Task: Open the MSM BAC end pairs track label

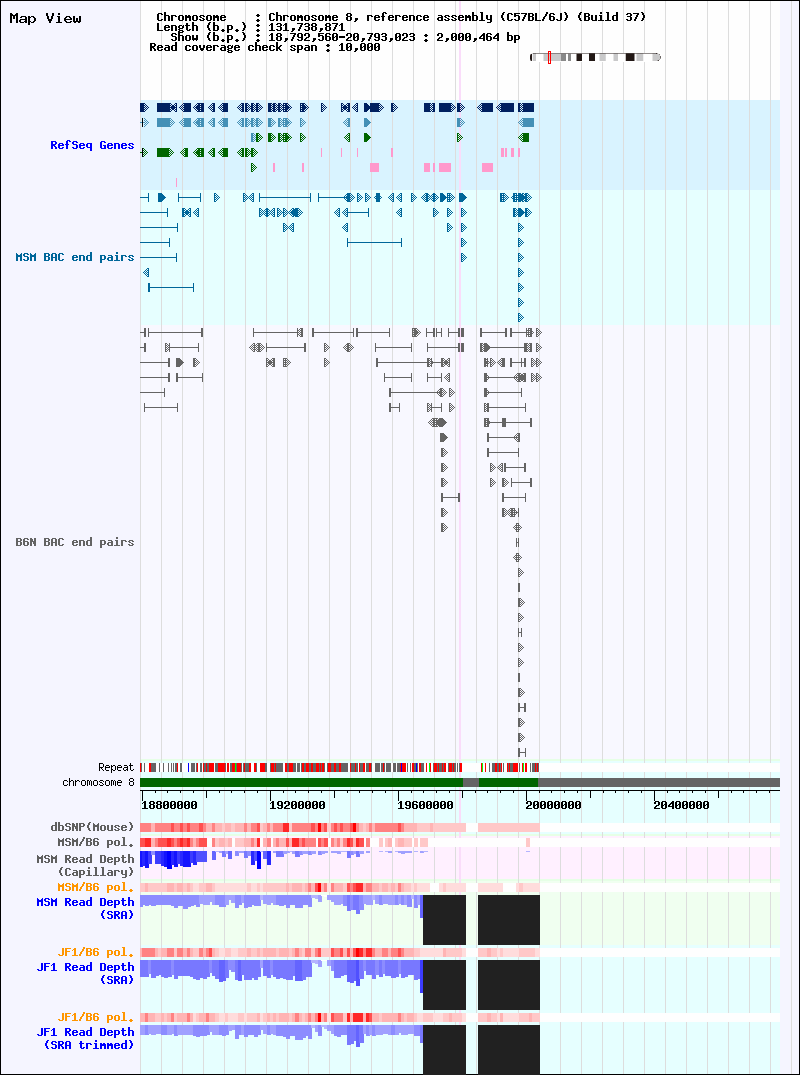Action: pyautogui.click(x=75, y=257)
